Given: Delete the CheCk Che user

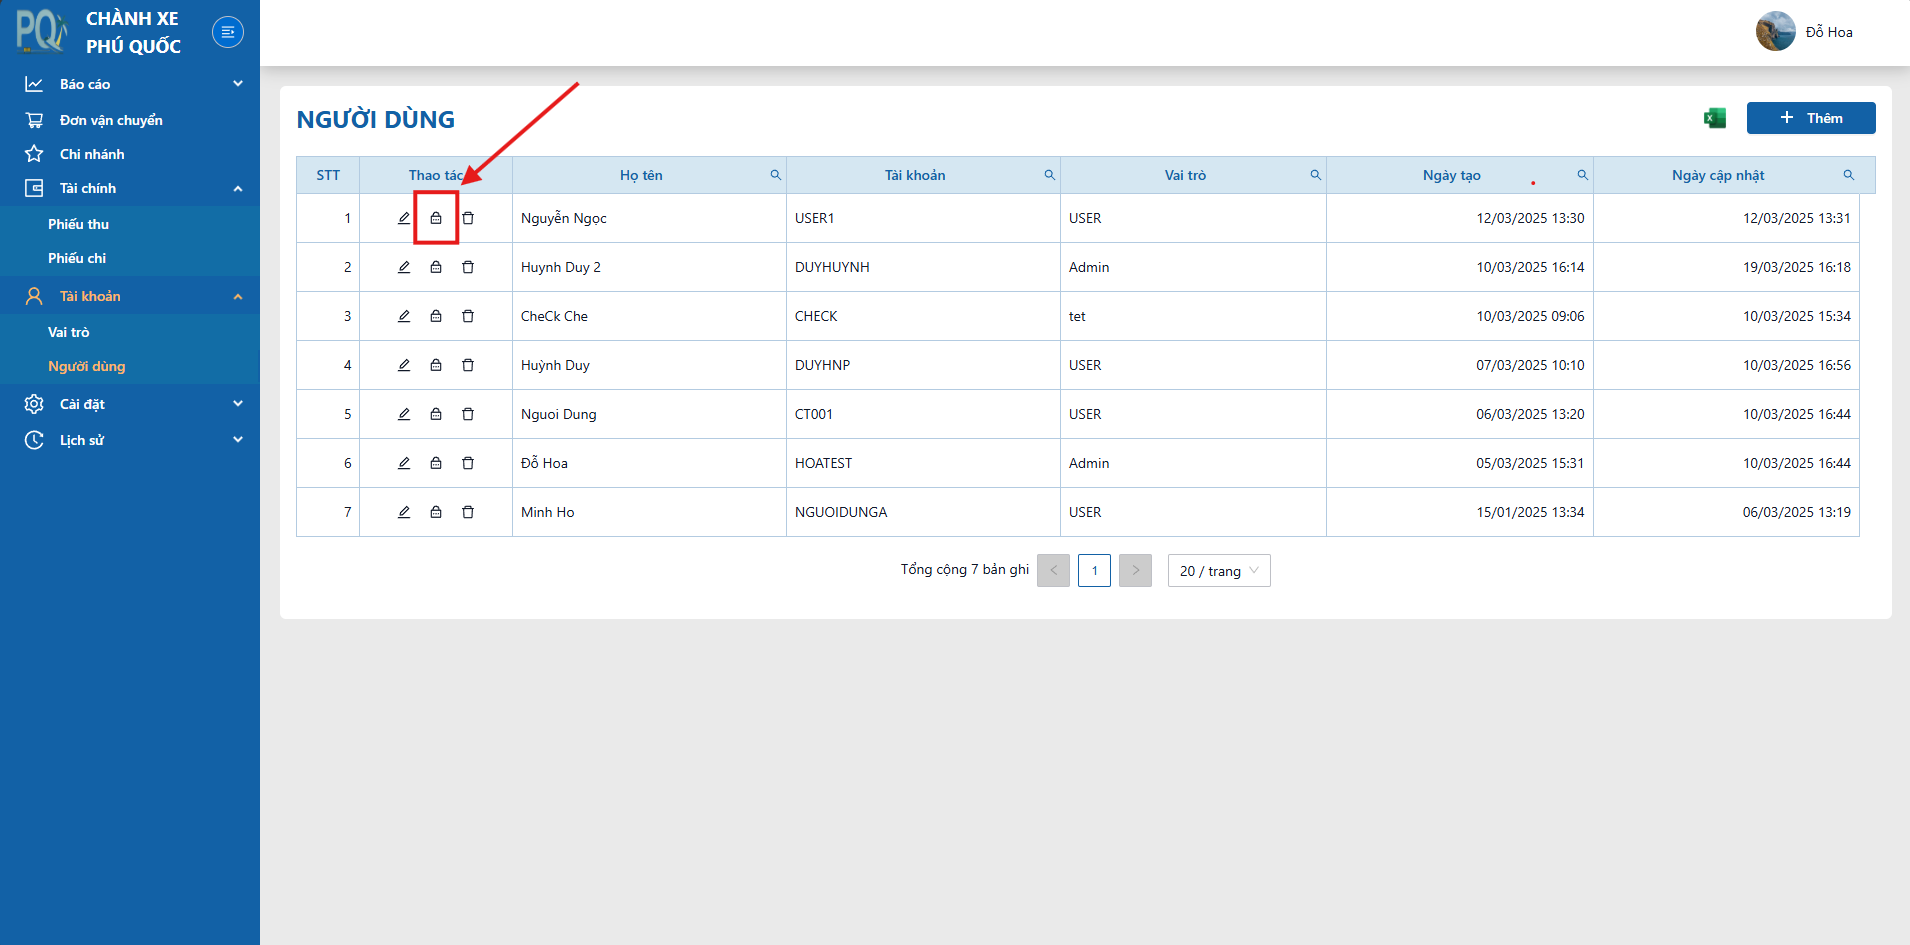Looking at the screenshot, I should coord(468,316).
